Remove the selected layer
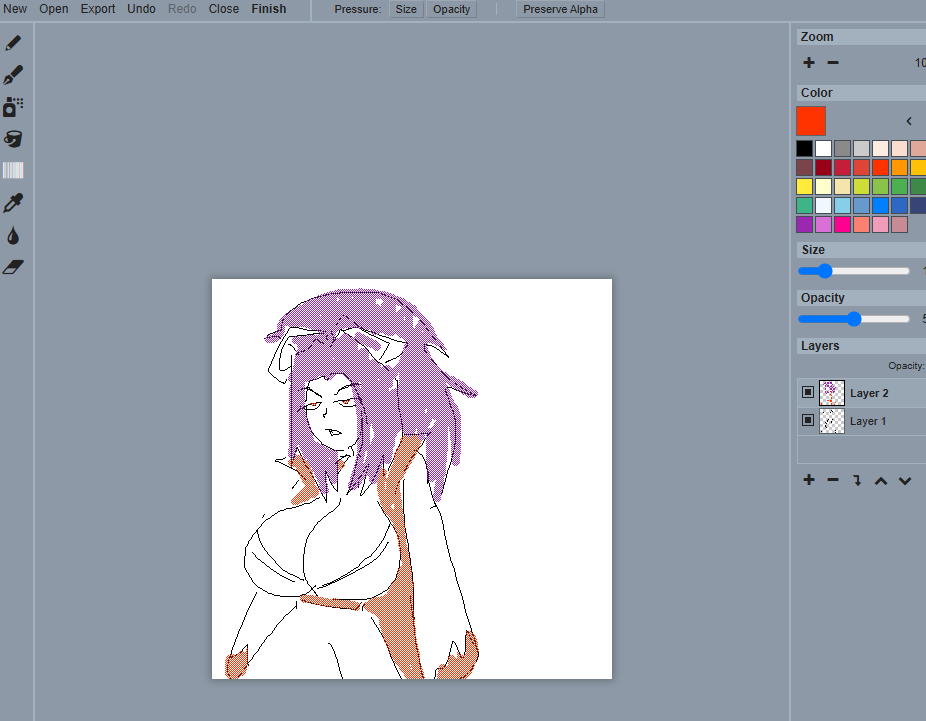The image size is (926, 721). [x=833, y=479]
